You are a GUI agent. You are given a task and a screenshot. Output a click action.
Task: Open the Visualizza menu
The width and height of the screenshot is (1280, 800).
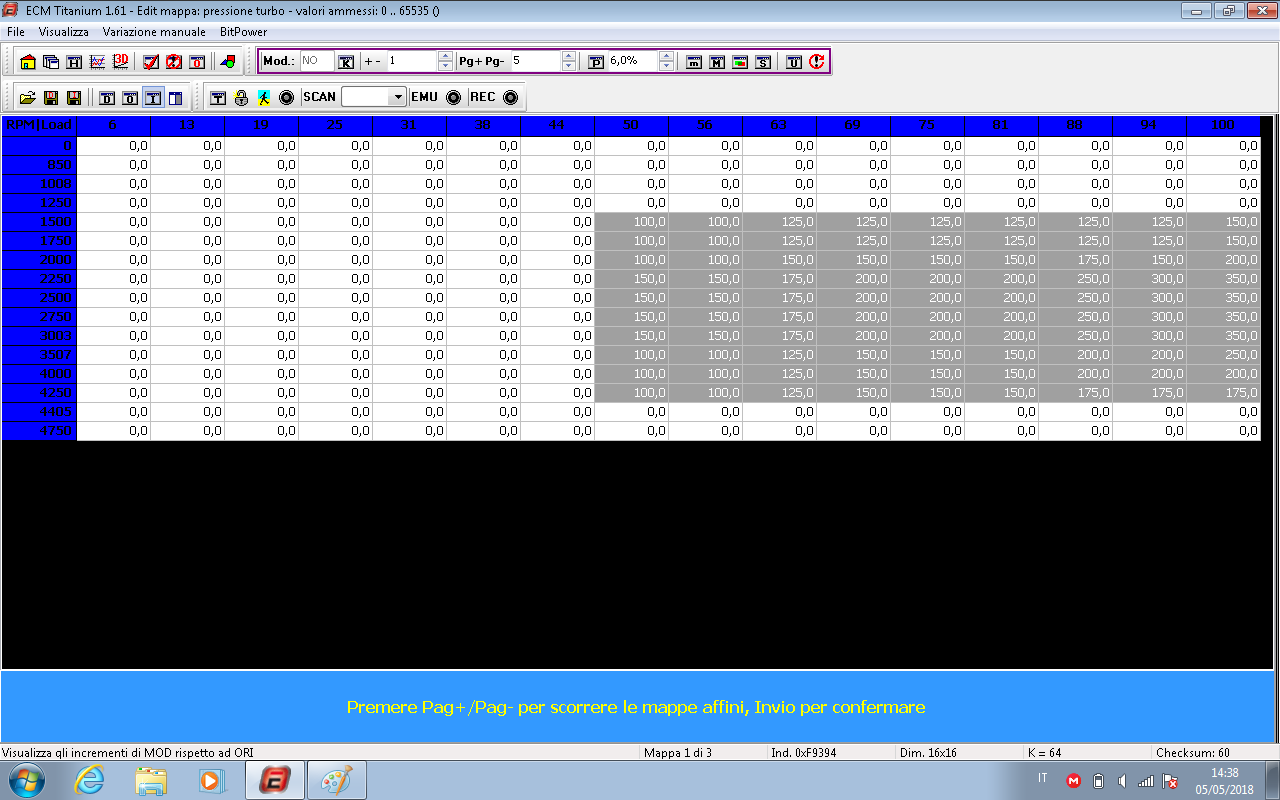click(64, 32)
